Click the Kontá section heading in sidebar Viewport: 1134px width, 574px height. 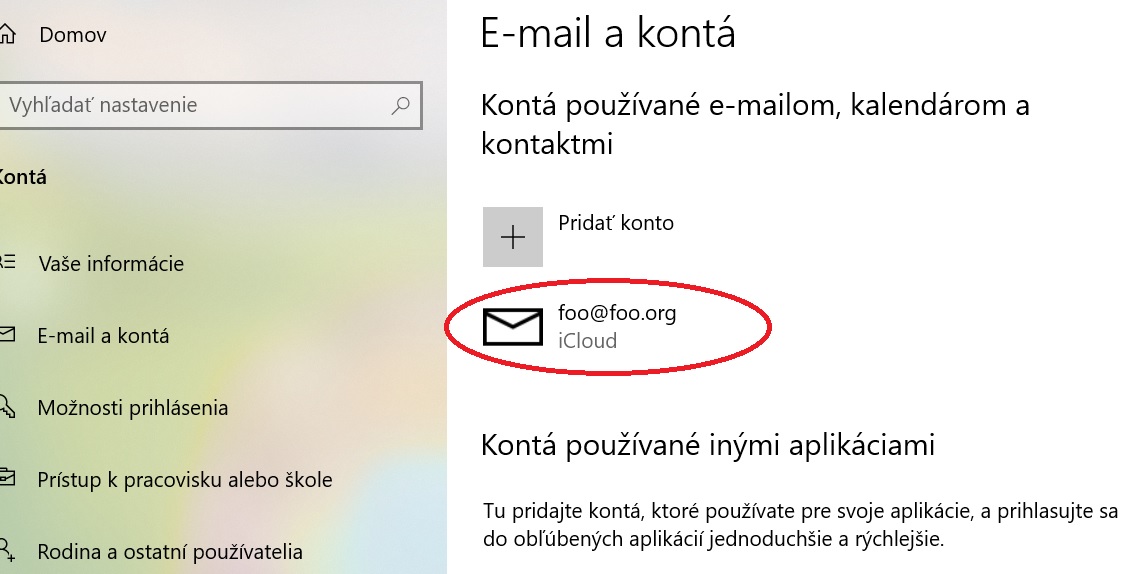(x=23, y=177)
